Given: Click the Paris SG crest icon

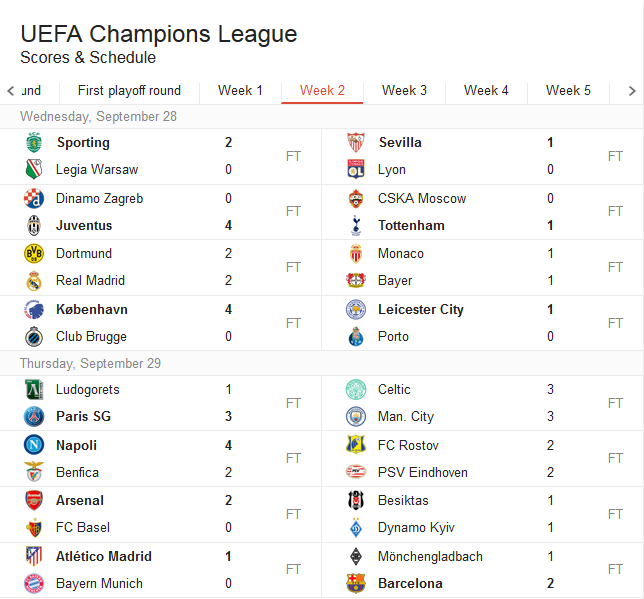Looking at the screenshot, I should click(35, 417).
